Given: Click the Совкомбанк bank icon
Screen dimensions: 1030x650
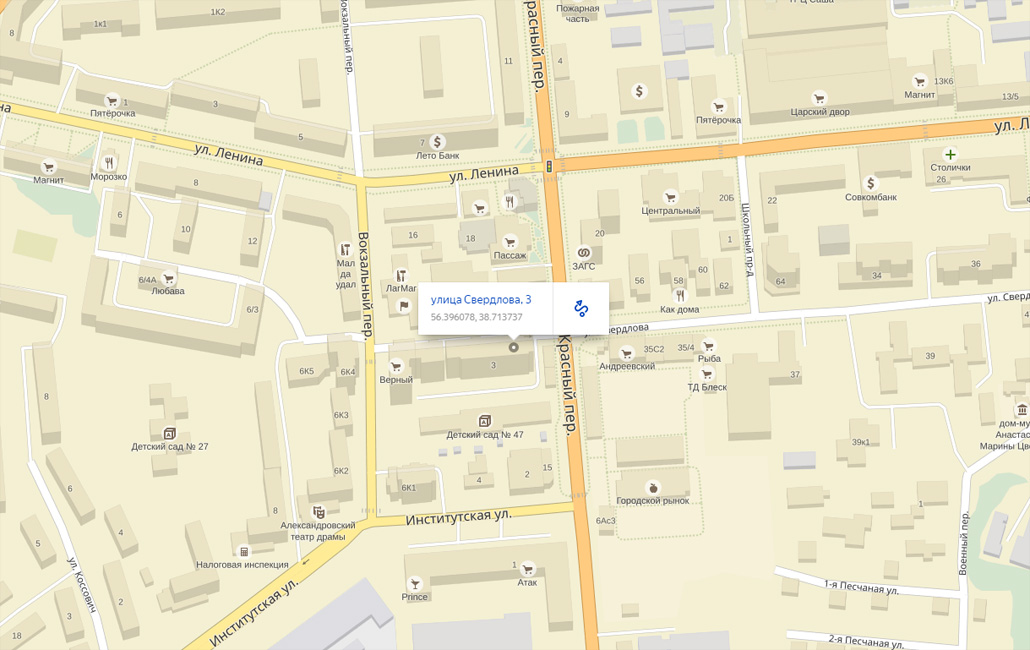Looking at the screenshot, I should 870,183.
